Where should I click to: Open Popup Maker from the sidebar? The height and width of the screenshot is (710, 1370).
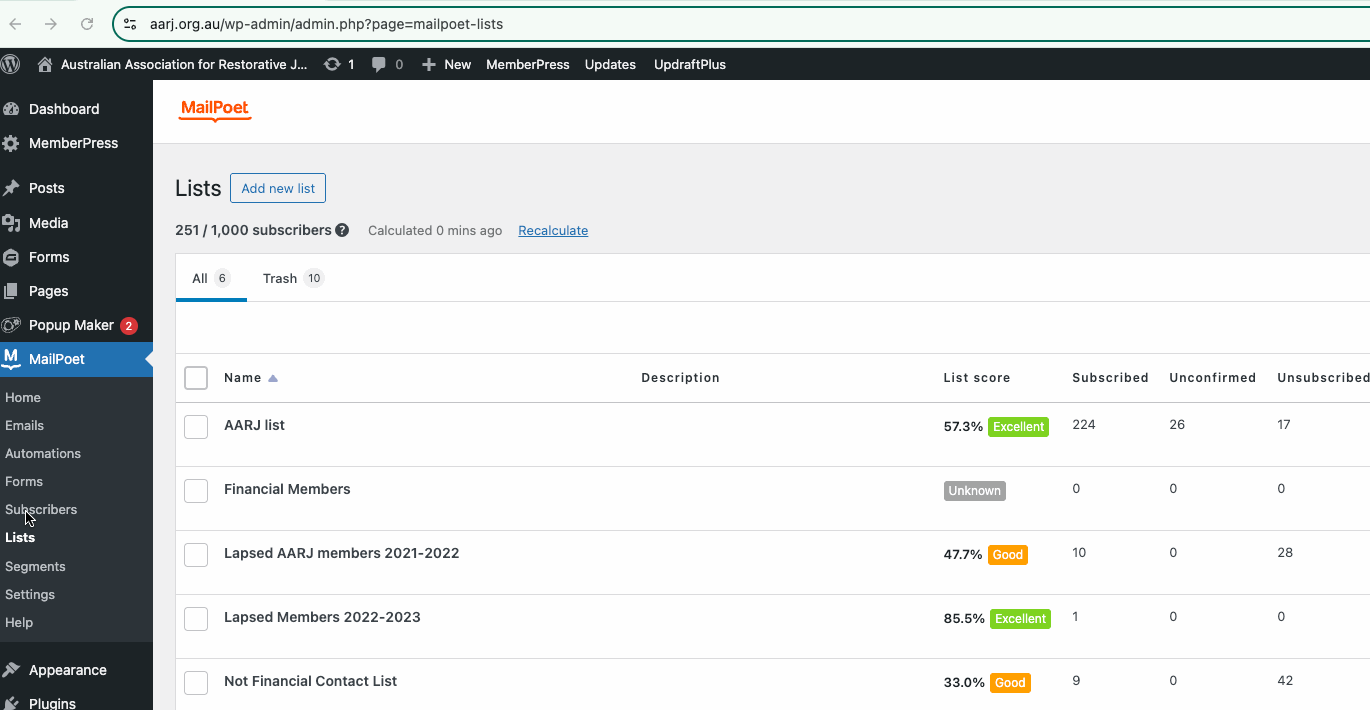(x=70, y=325)
